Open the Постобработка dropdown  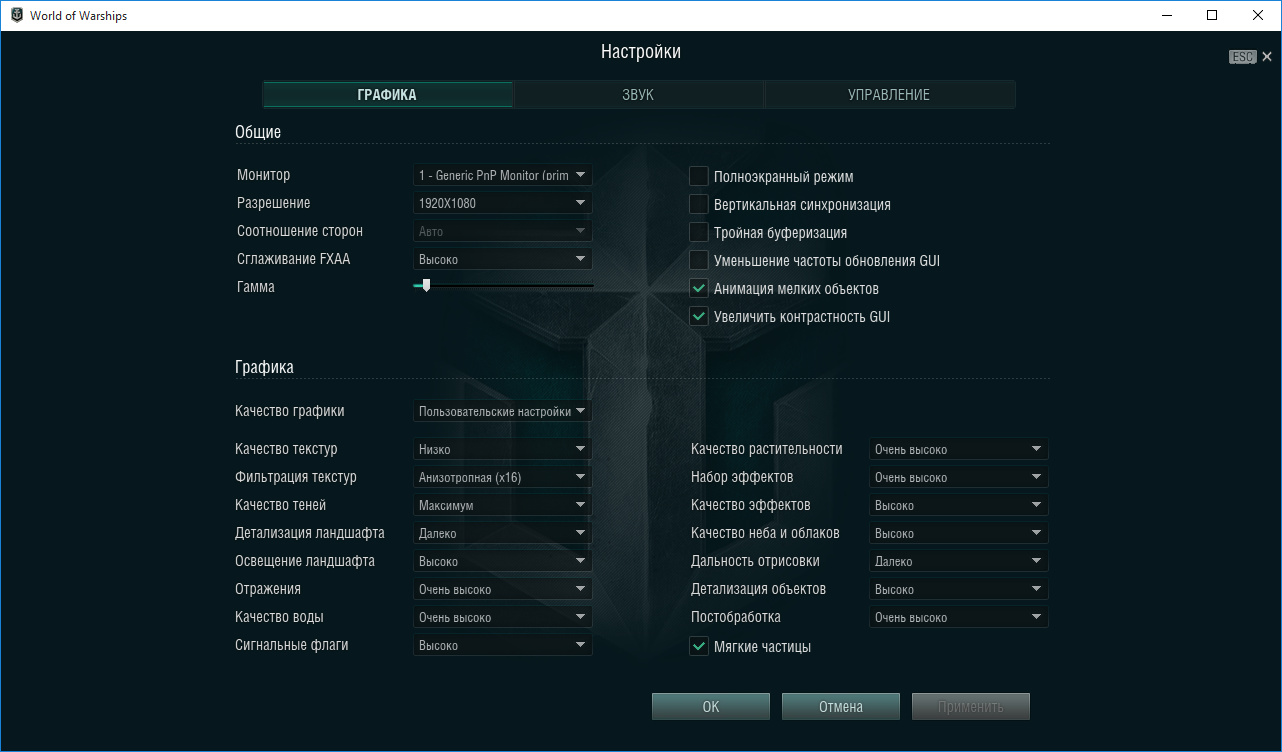coord(959,617)
